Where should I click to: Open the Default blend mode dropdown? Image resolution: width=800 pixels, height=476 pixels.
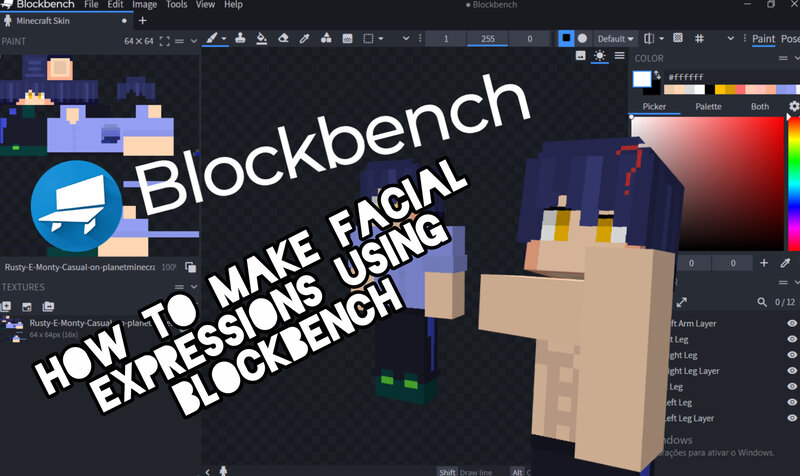pyautogui.click(x=615, y=39)
